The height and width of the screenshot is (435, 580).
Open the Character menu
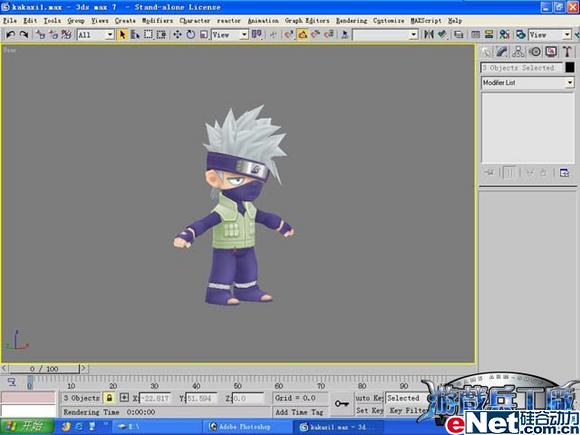pyautogui.click(x=195, y=21)
